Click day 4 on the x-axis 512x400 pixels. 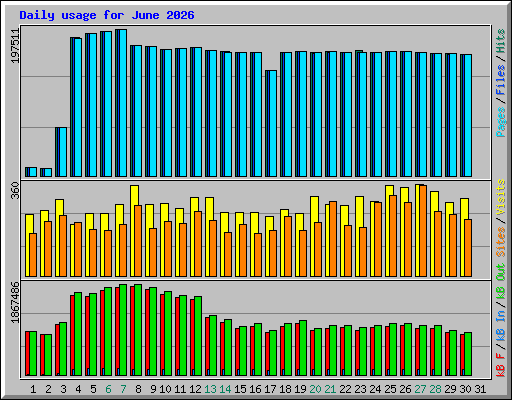78,389
